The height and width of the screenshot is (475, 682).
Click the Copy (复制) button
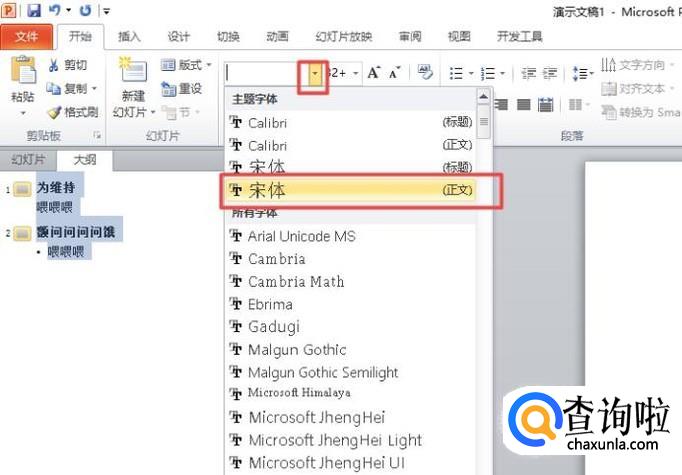coord(67,89)
